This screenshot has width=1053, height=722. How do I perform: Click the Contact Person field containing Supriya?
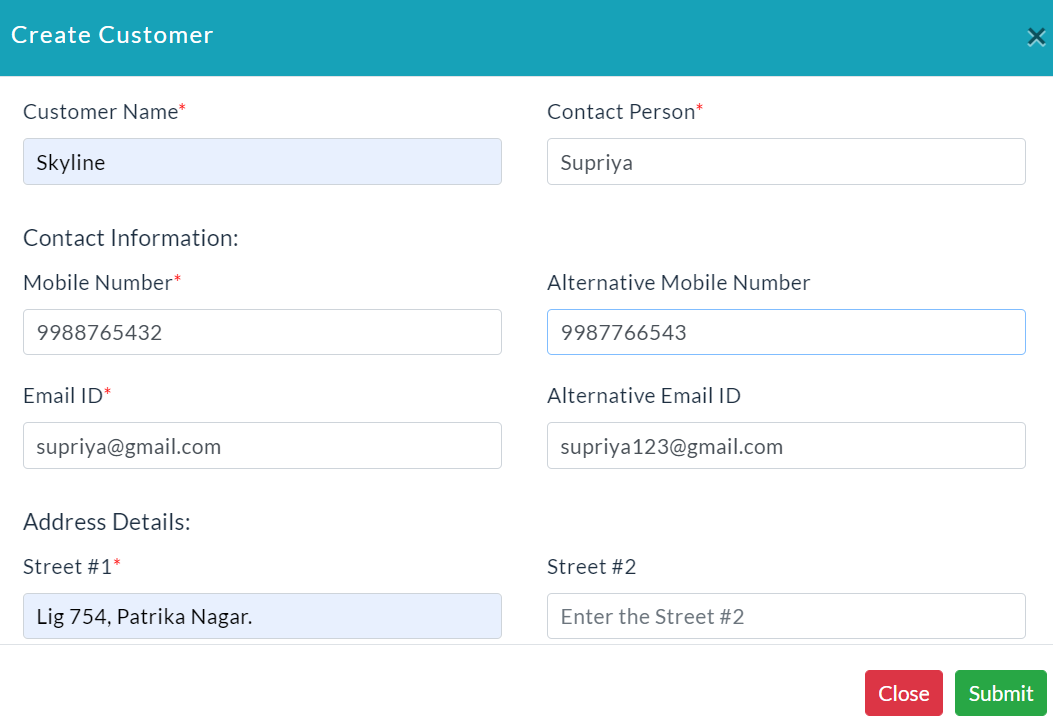click(x=786, y=162)
